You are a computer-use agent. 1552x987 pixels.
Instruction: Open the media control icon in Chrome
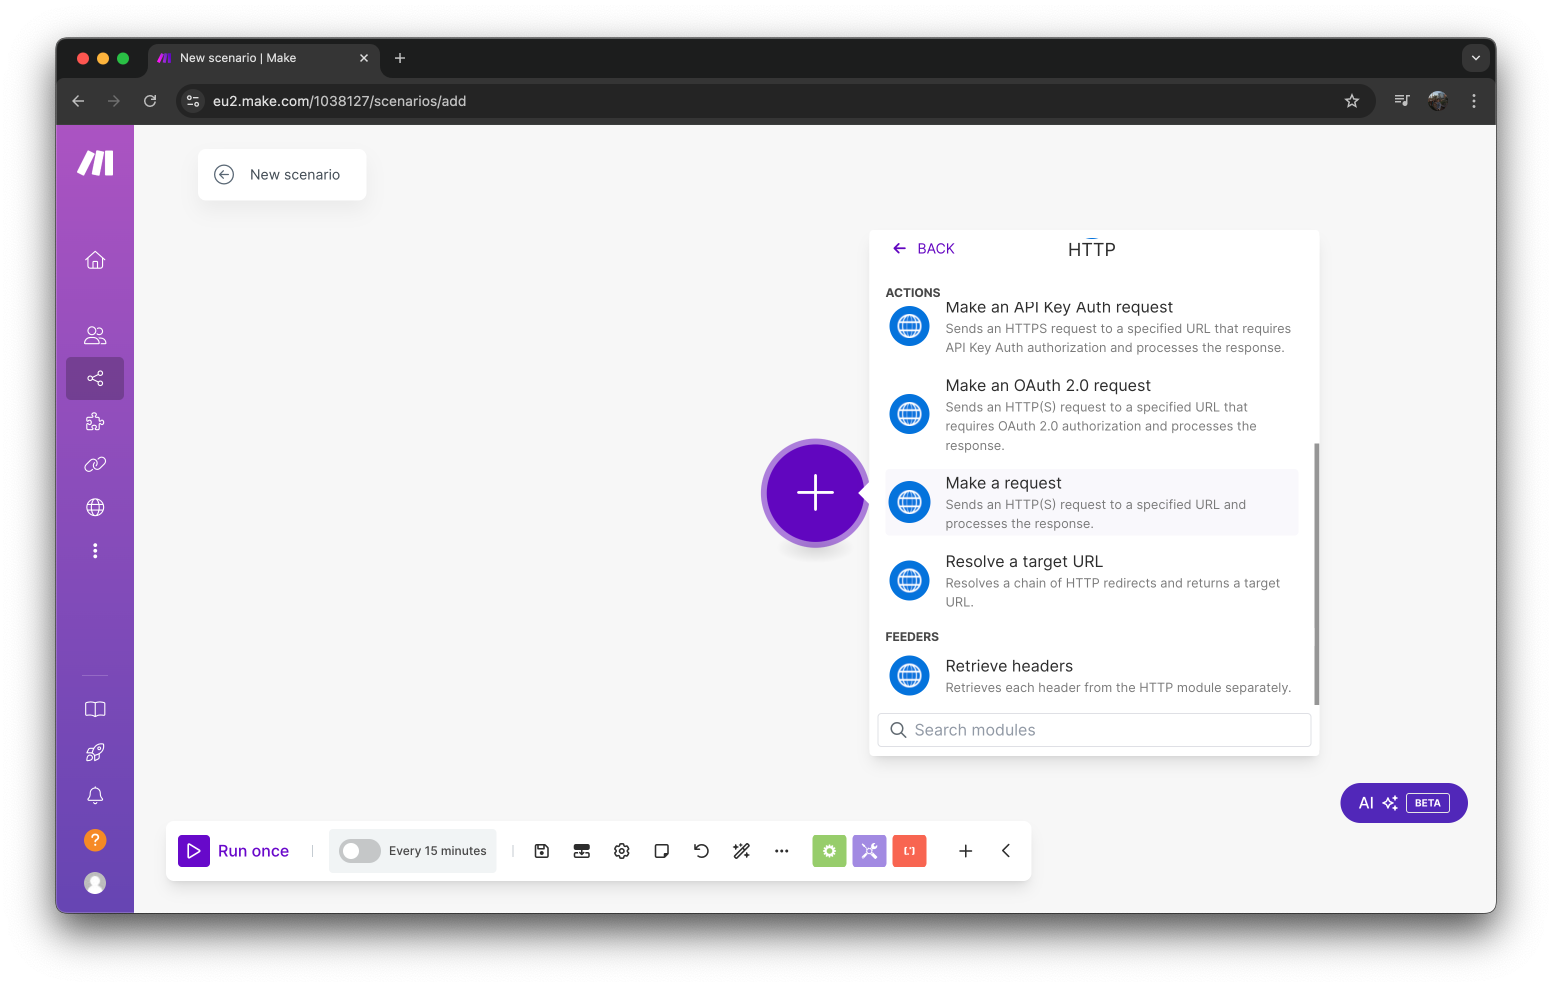[x=1402, y=101]
